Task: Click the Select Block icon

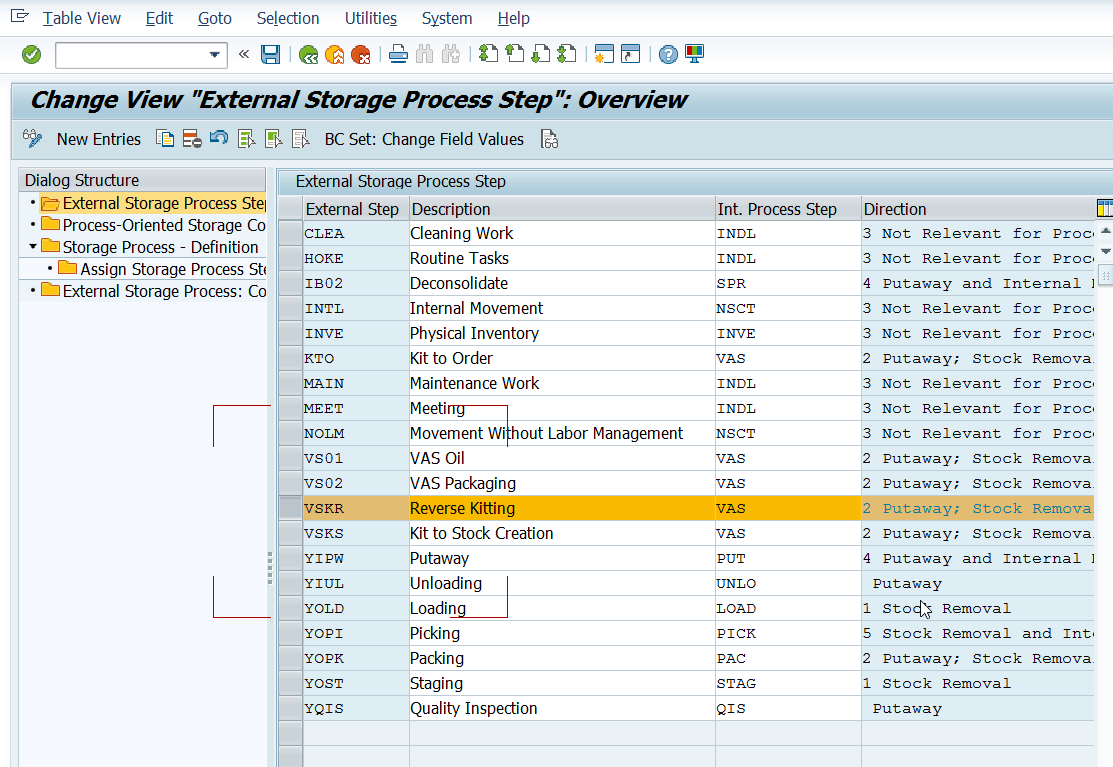Action: (273, 139)
